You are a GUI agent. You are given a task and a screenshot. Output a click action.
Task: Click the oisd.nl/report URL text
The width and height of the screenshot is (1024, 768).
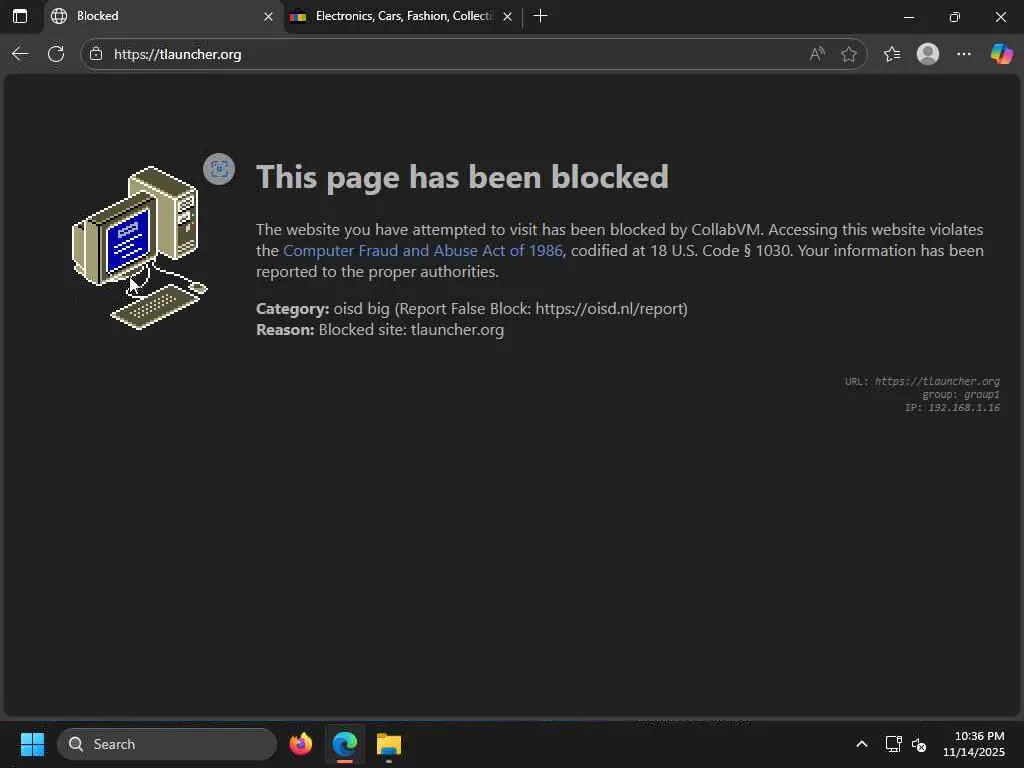click(609, 309)
